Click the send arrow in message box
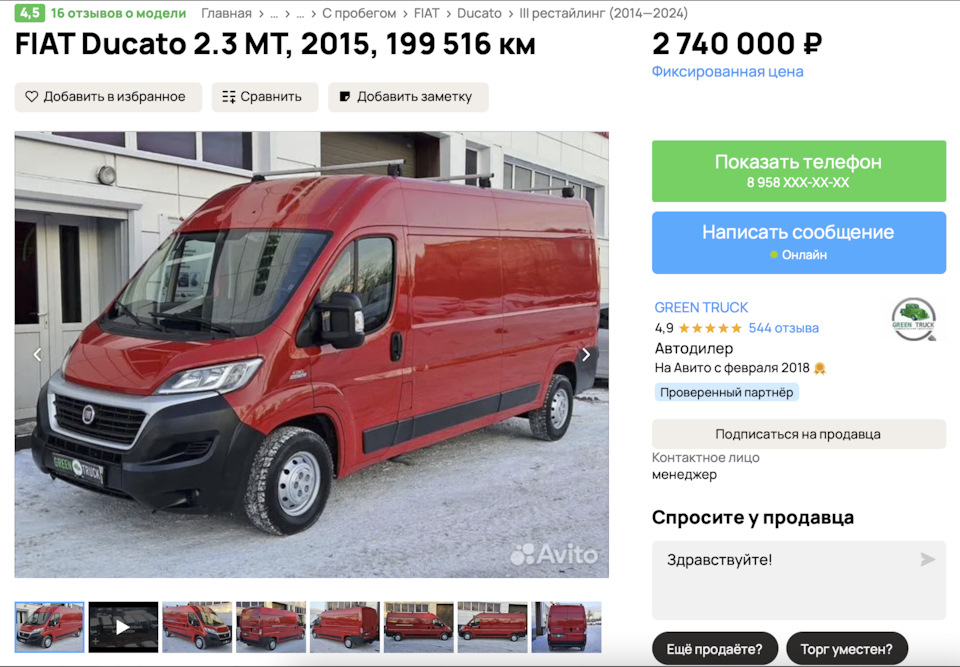960x667 pixels. (x=928, y=559)
